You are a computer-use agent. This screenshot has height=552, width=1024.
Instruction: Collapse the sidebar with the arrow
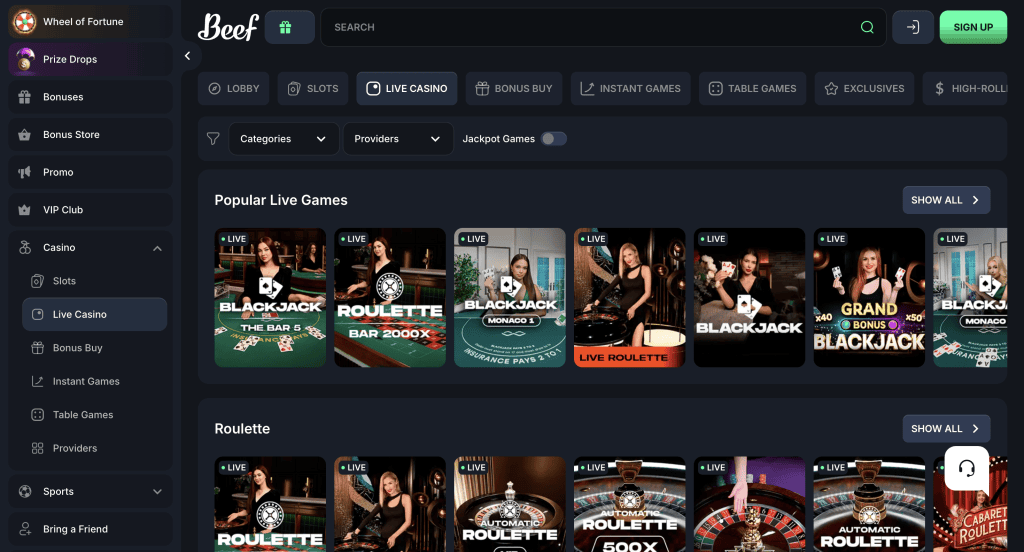(187, 56)
